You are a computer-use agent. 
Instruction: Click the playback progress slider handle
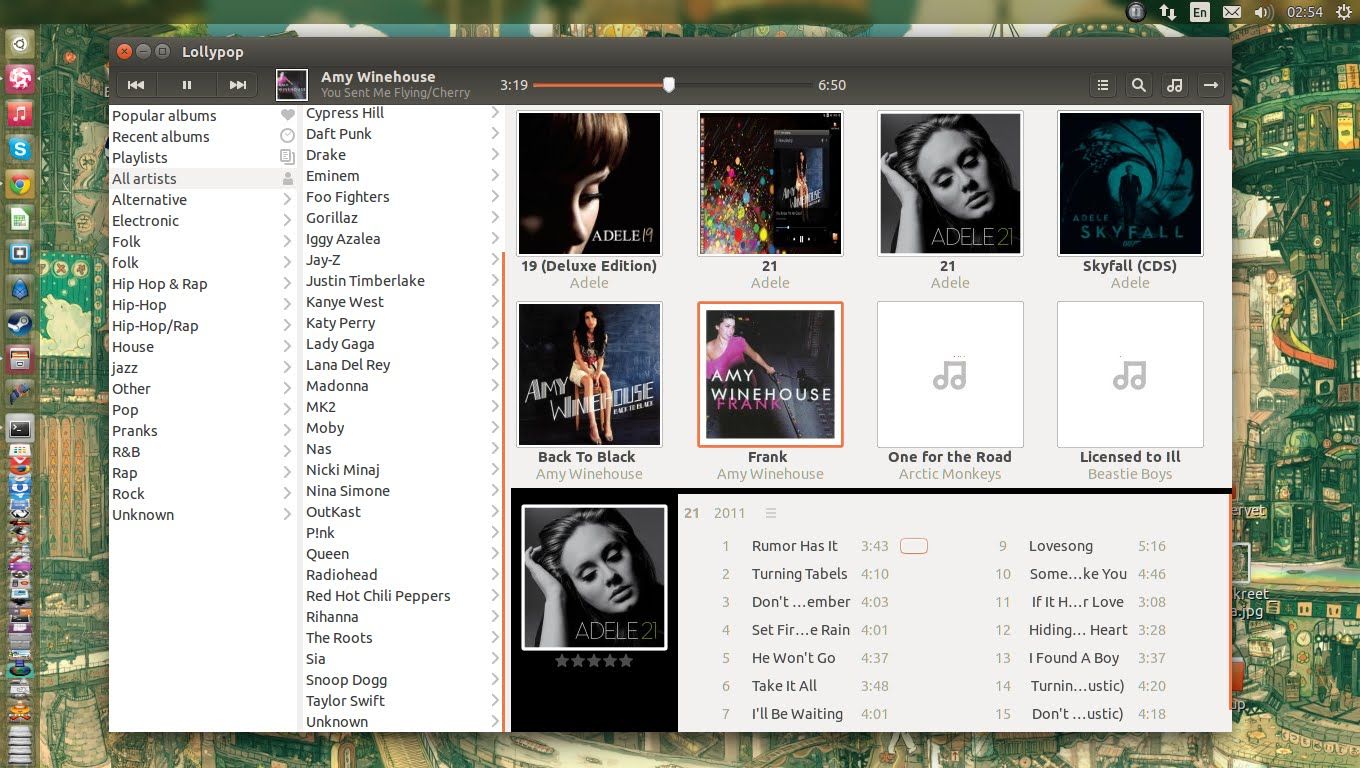pyautogui.click(x=669, y=85)
